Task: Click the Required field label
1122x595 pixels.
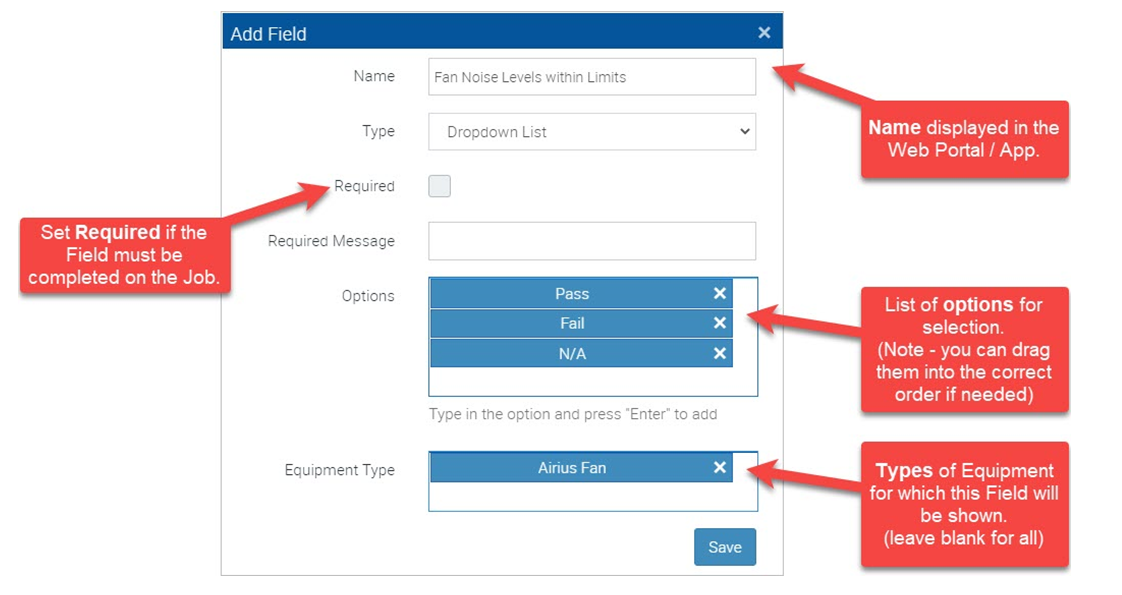Action: click(x=364, y=186)
